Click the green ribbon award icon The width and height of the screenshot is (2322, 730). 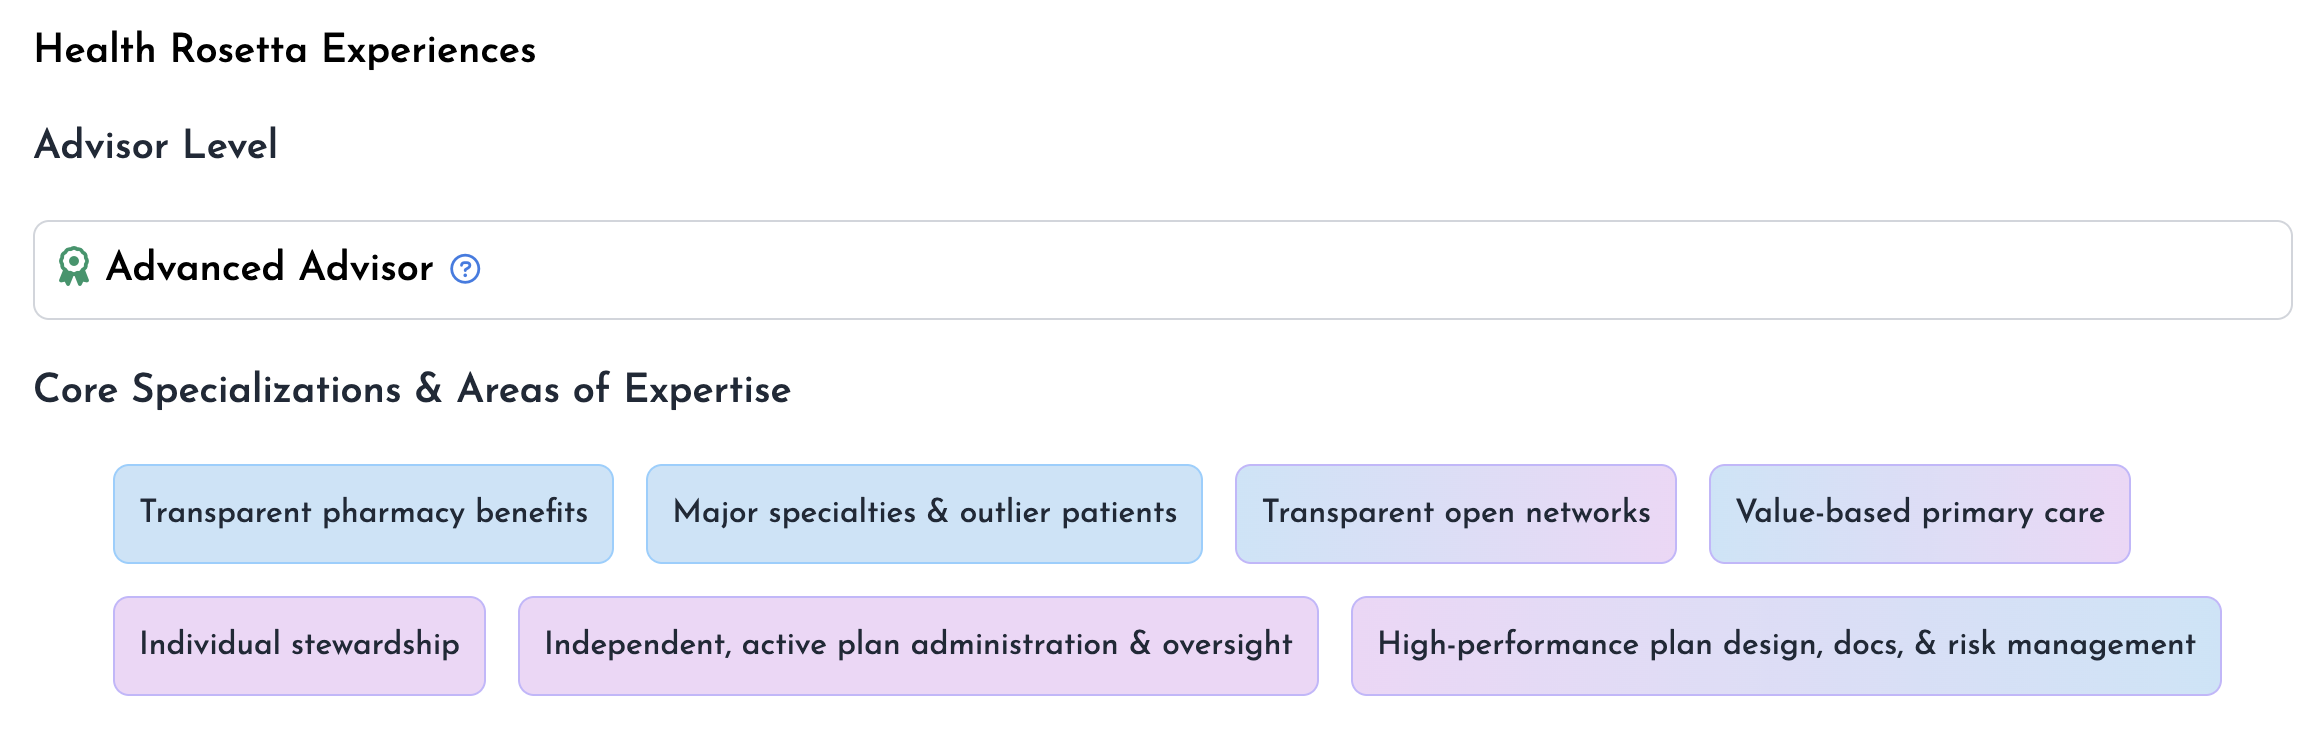click(x=73, y=267)
